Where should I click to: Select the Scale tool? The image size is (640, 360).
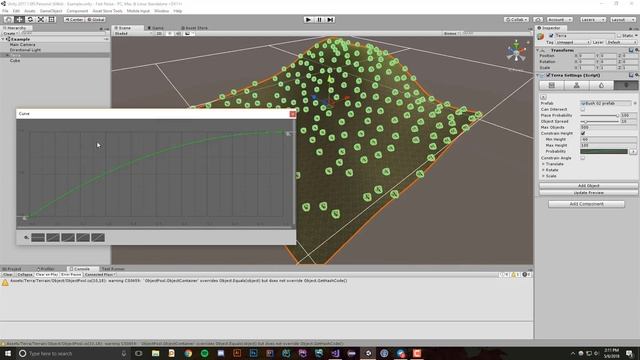tap(41, 19)
